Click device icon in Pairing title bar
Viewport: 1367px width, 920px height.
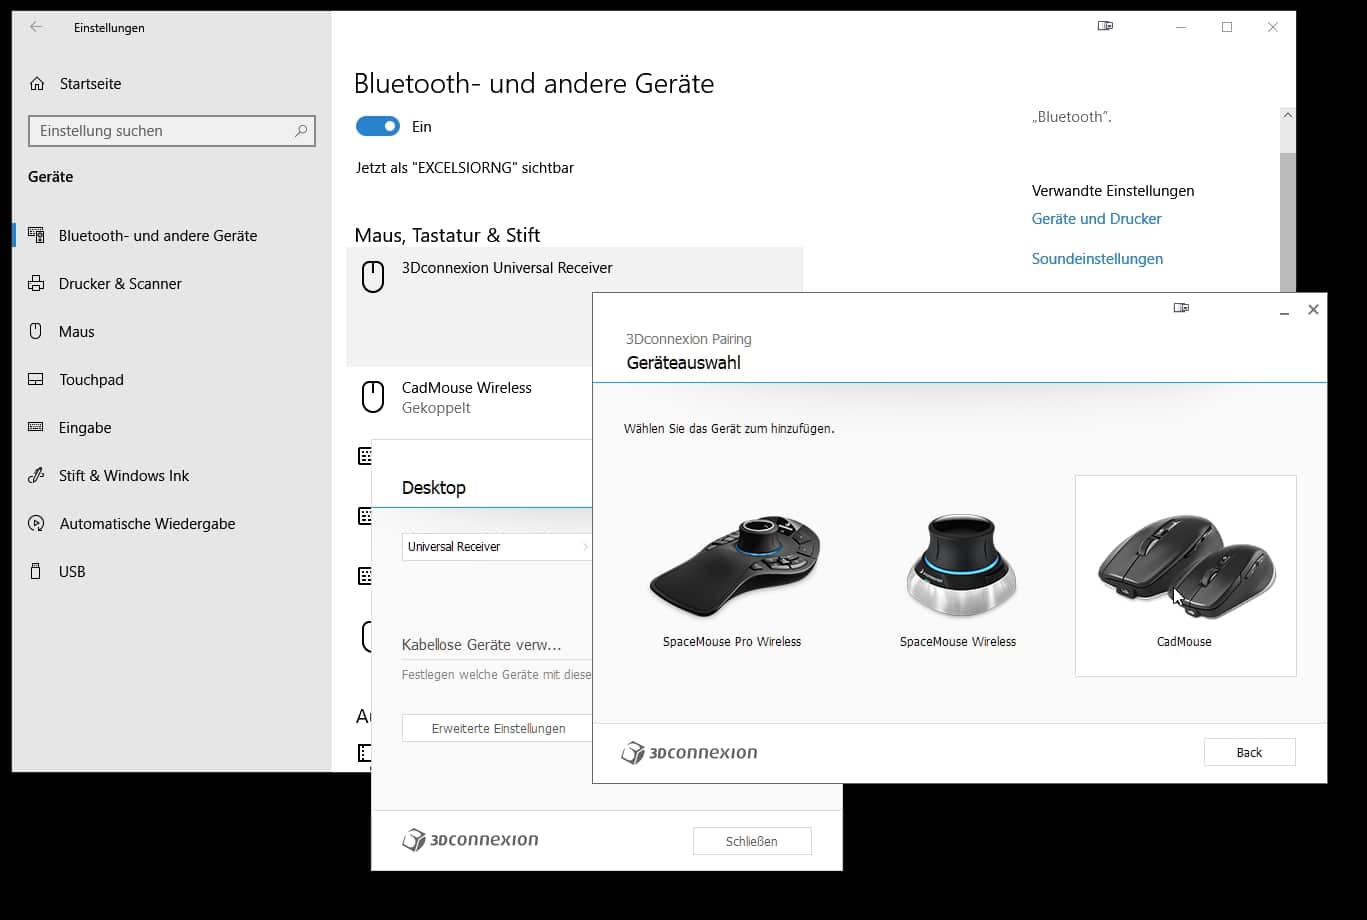click(x=1181, y=308)
